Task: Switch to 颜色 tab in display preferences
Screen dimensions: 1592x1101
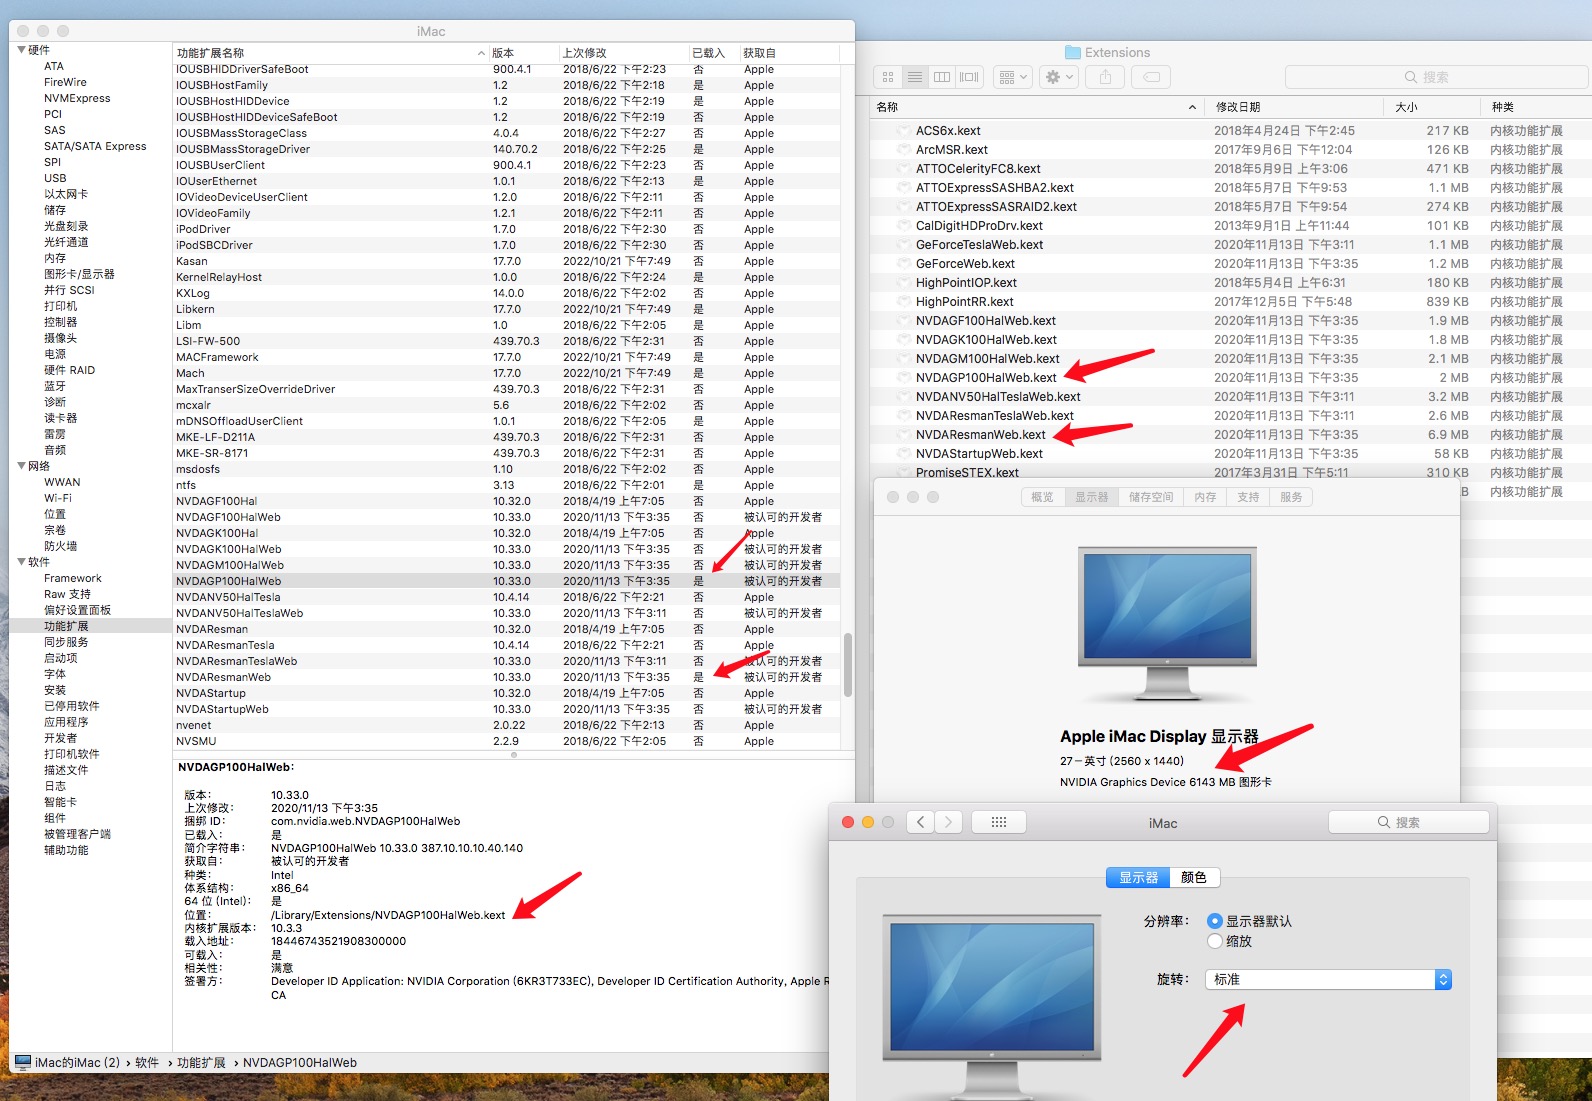Action: pyautogui.click(x=1194, y=877)
